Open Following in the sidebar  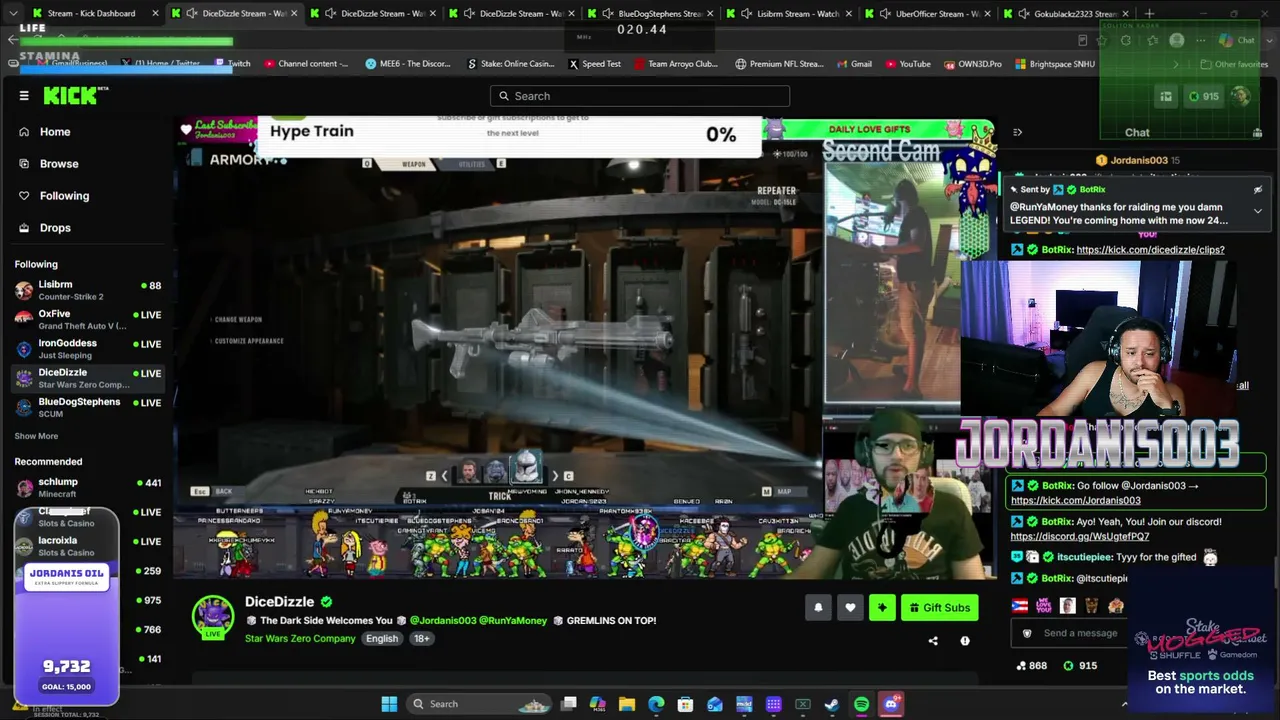[x=64, y=196]
